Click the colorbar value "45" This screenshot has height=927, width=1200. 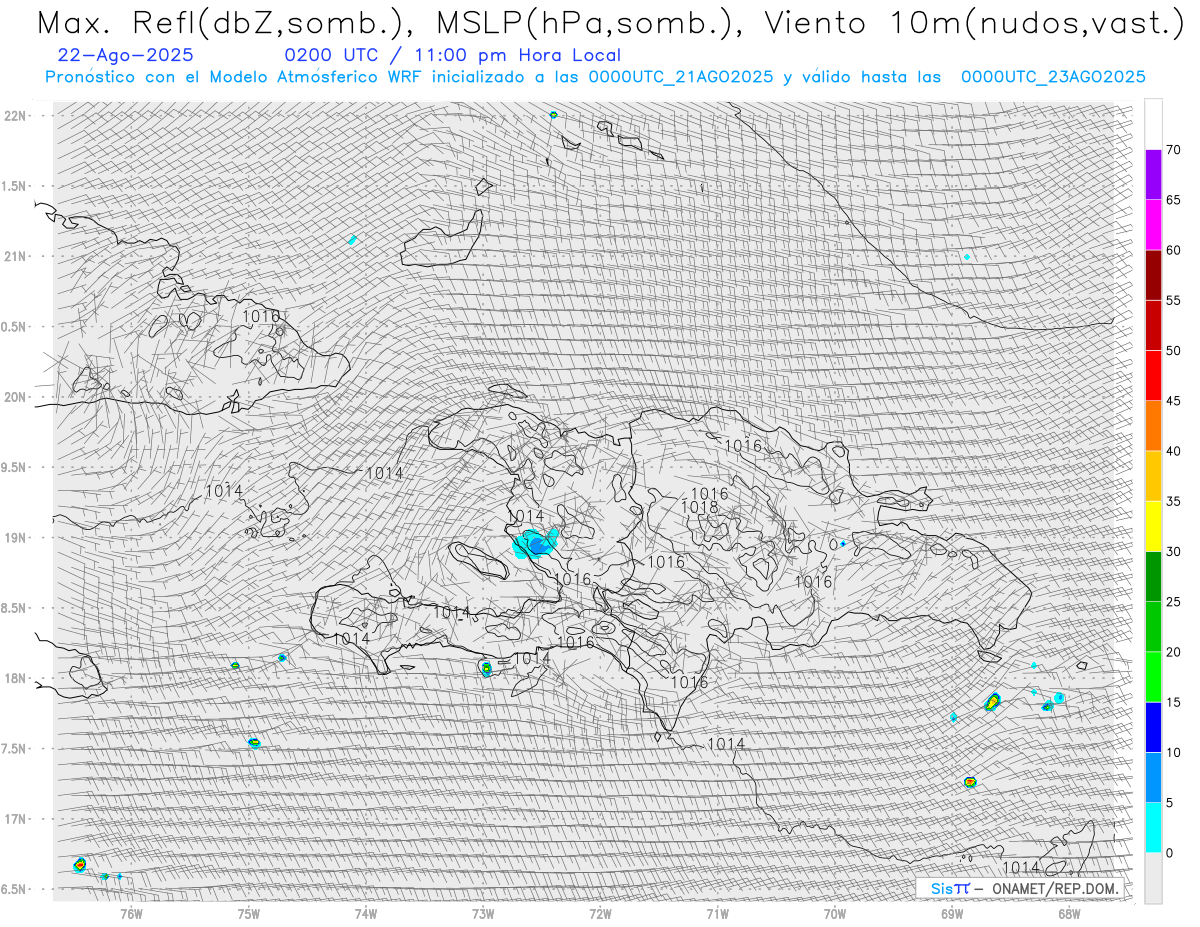tap(1173, 401)
